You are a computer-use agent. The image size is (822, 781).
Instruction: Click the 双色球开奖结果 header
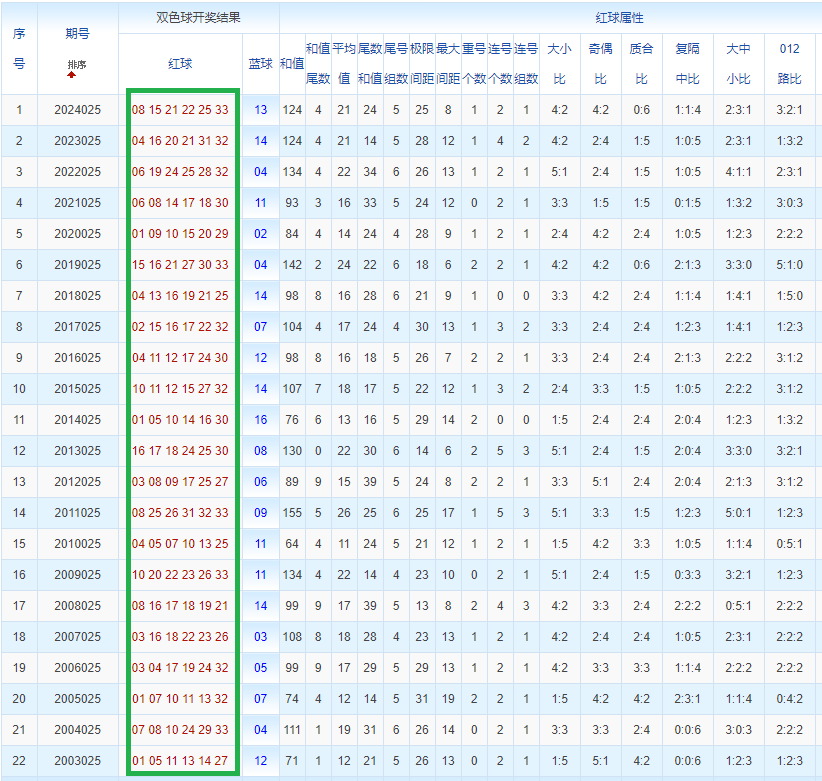[x=199, y=18]
